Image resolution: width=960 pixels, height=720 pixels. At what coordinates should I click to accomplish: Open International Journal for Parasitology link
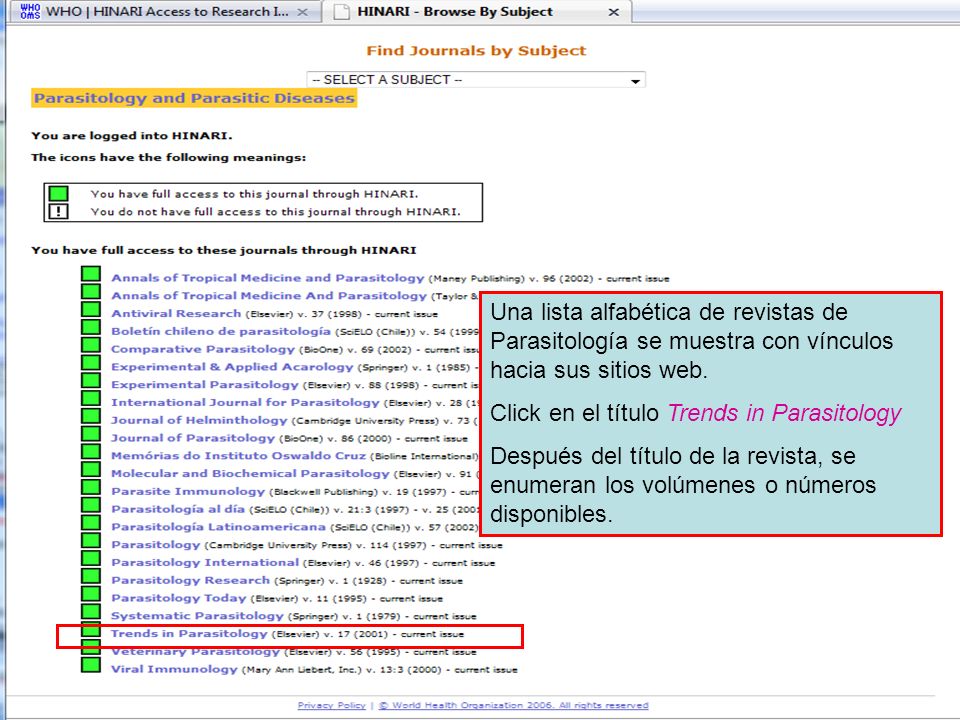click(x=246, y=402)
